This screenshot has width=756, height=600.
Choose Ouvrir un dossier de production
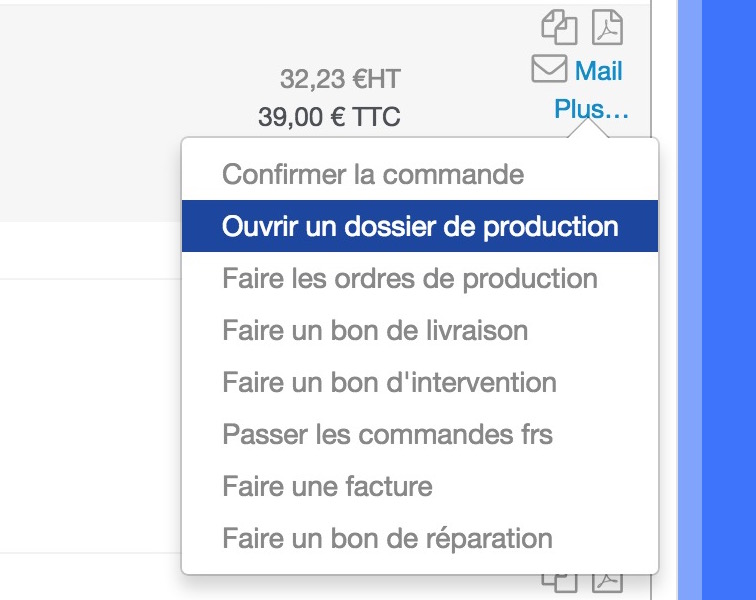(x=420, y=226)
